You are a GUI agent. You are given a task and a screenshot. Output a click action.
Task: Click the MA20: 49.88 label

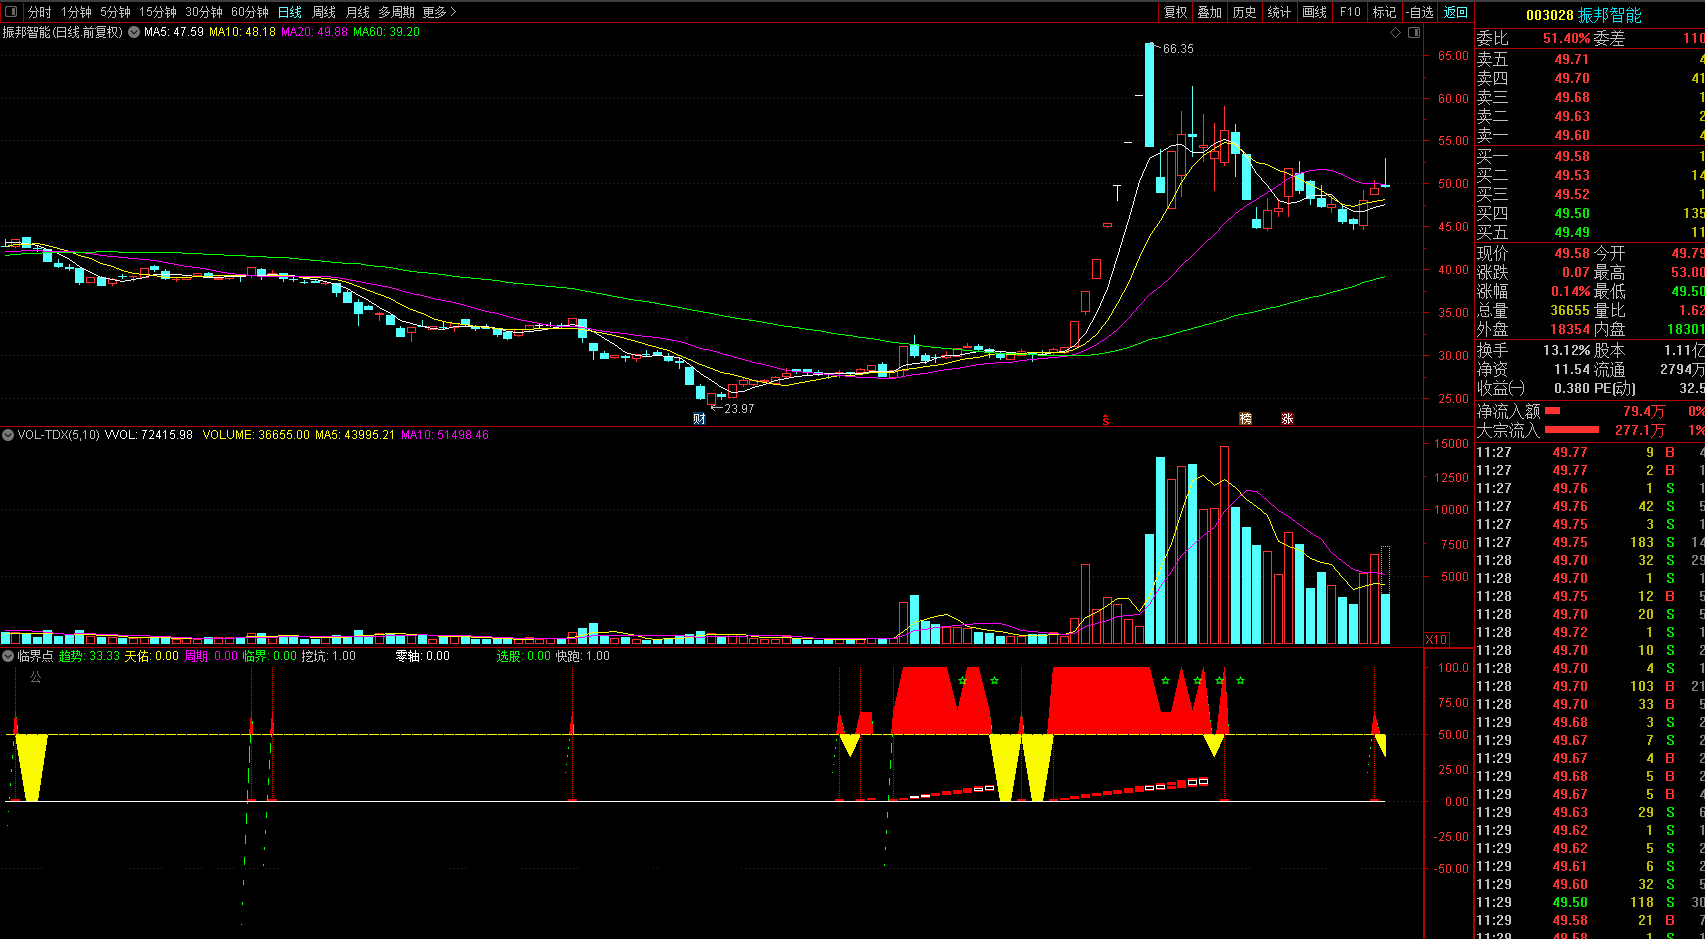pos(314,32)
